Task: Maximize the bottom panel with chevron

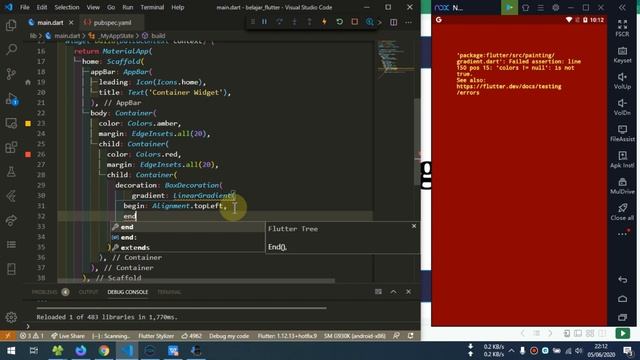Action: (393, 292)
